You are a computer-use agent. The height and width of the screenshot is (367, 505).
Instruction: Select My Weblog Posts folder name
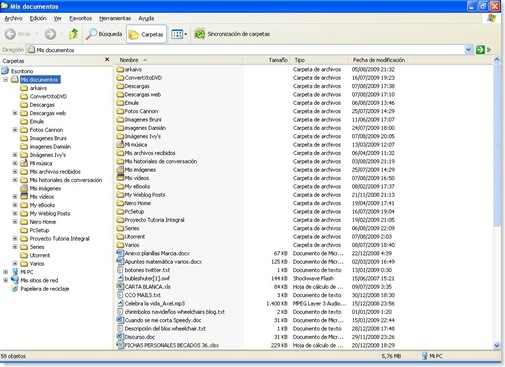[145, 195]
